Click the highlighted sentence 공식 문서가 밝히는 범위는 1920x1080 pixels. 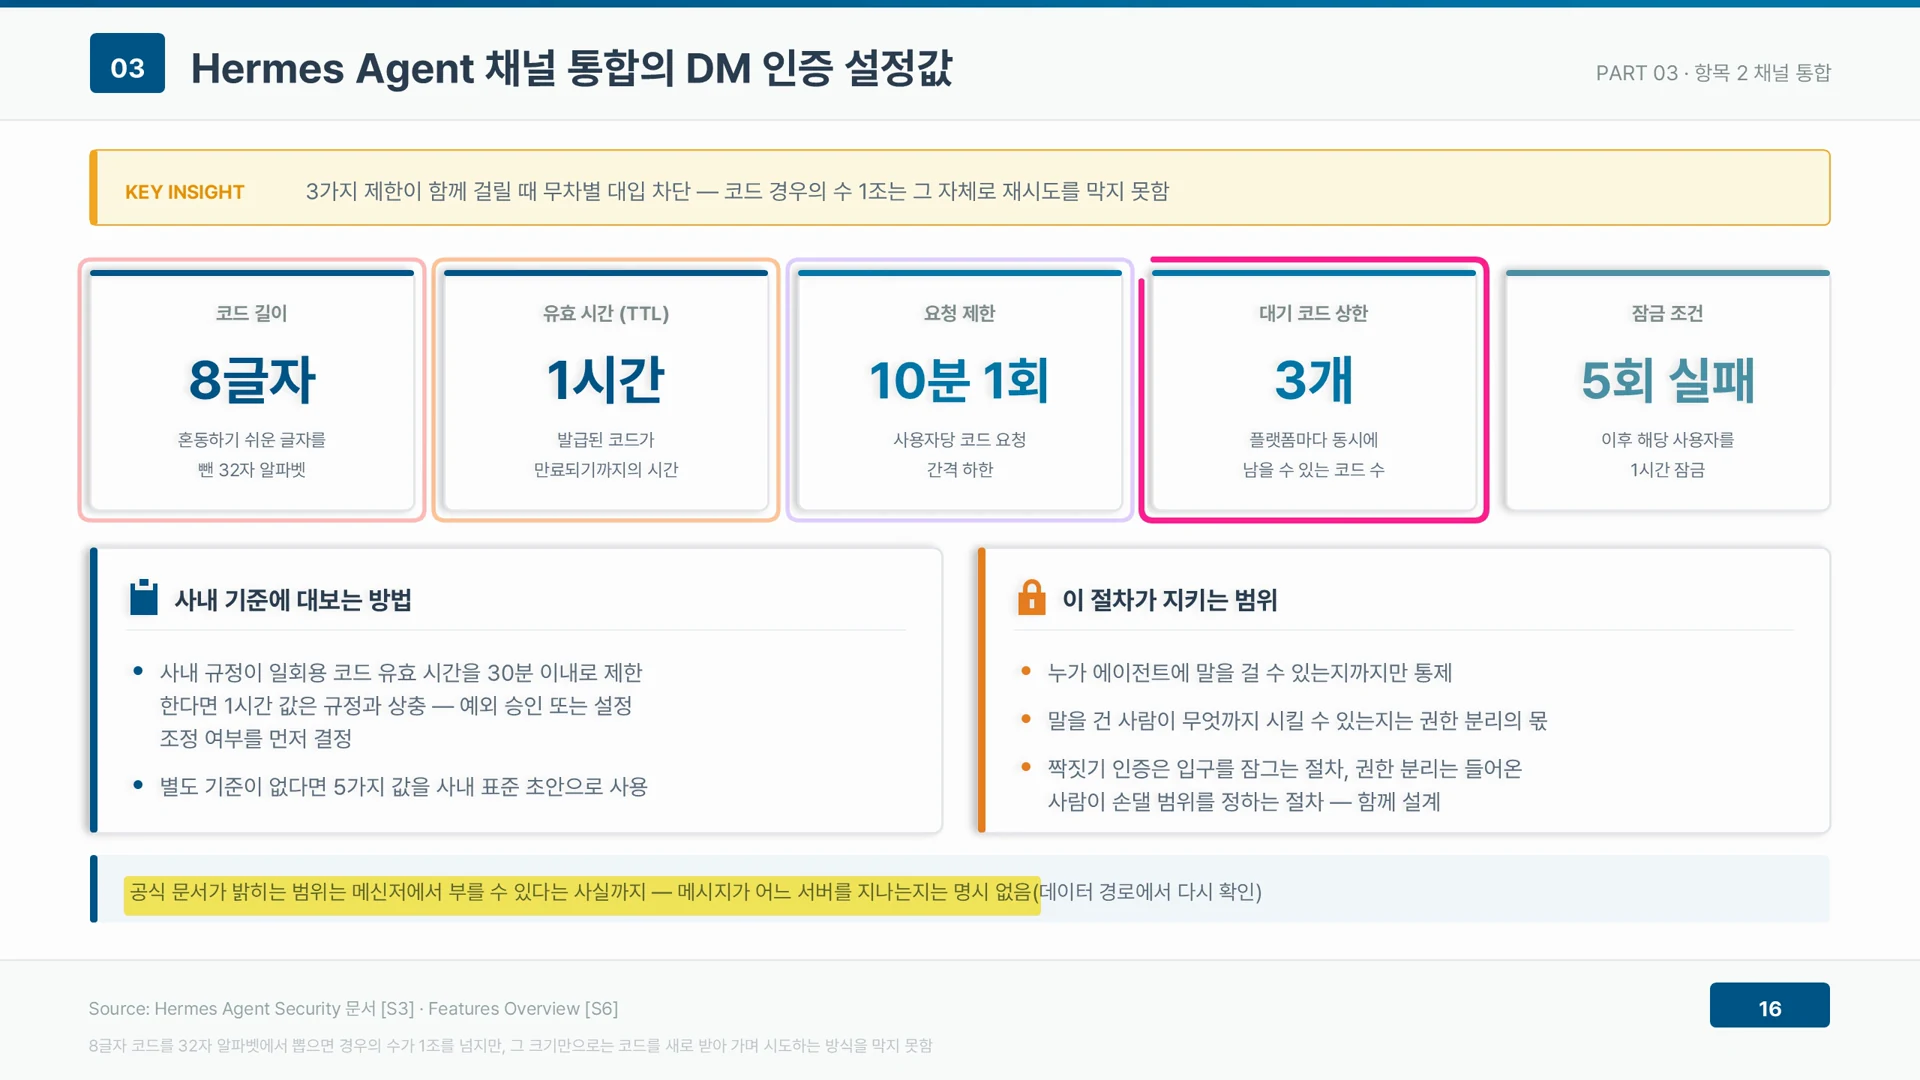click(580, 892)
